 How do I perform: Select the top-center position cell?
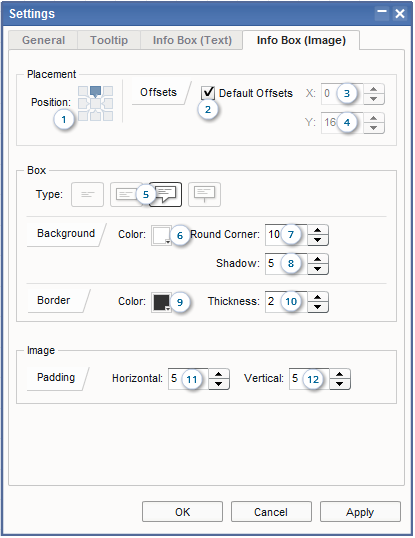coord(95,91)
